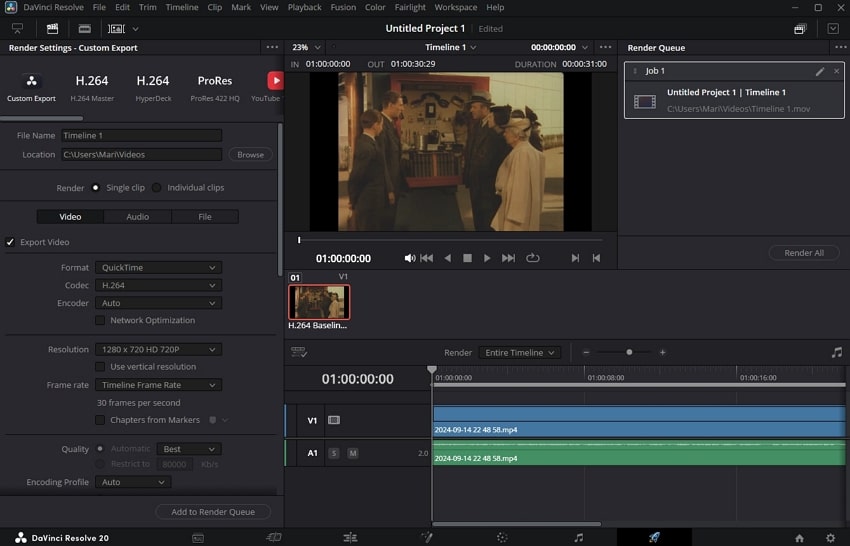Jump to first frame in viewer
Viewport: 850px width, 546px height.
coord(427,258)
